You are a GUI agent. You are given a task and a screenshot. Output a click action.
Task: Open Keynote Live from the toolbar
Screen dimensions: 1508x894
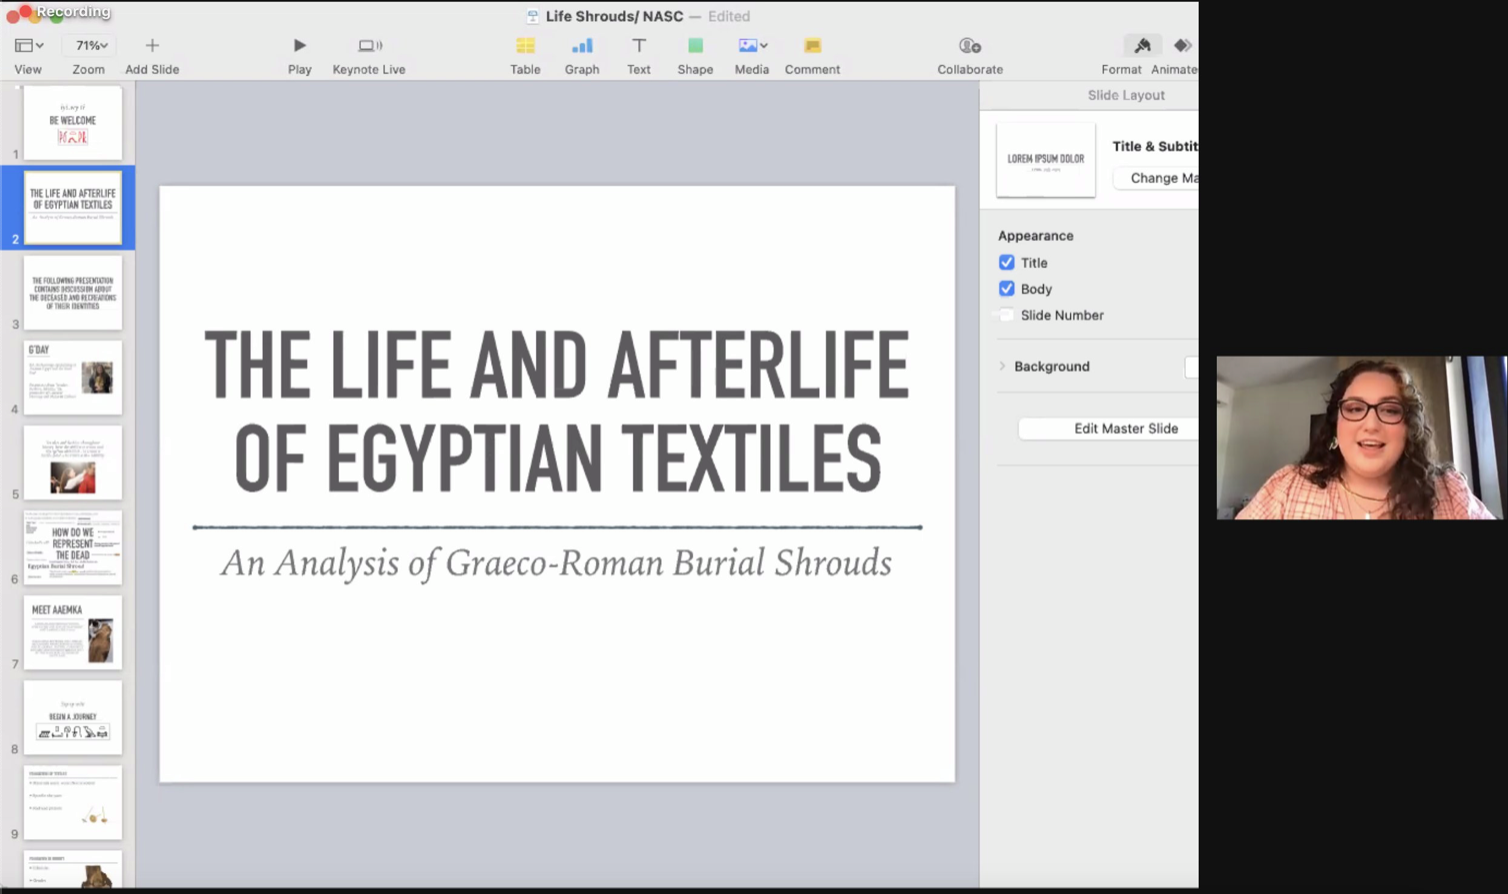click(x=369, y=46)
